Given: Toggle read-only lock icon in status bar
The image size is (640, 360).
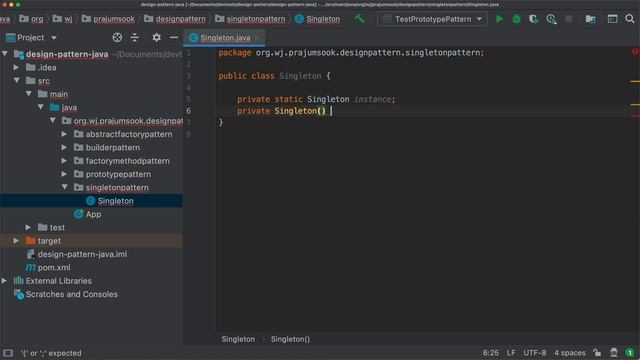Looking at the screenshot, I should (597, 353).
